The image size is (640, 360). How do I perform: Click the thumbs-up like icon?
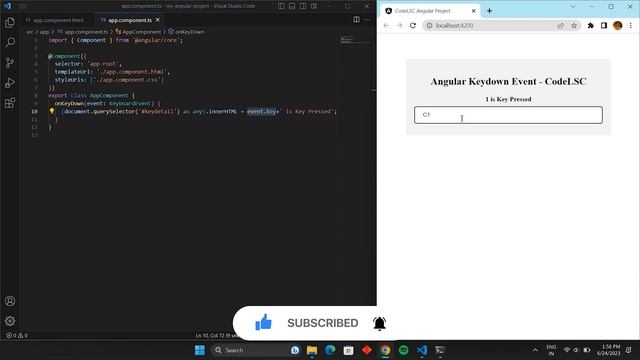pos(263,322)
